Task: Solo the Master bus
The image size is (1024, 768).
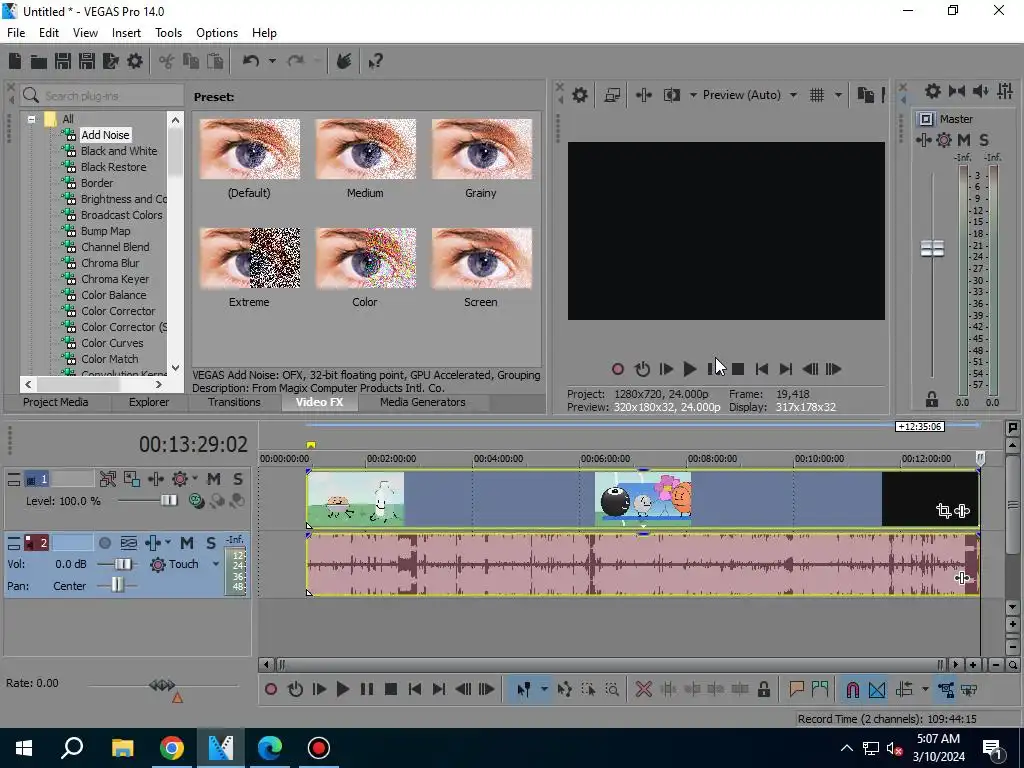Action: pyautogui.click(x=984, y=140)
